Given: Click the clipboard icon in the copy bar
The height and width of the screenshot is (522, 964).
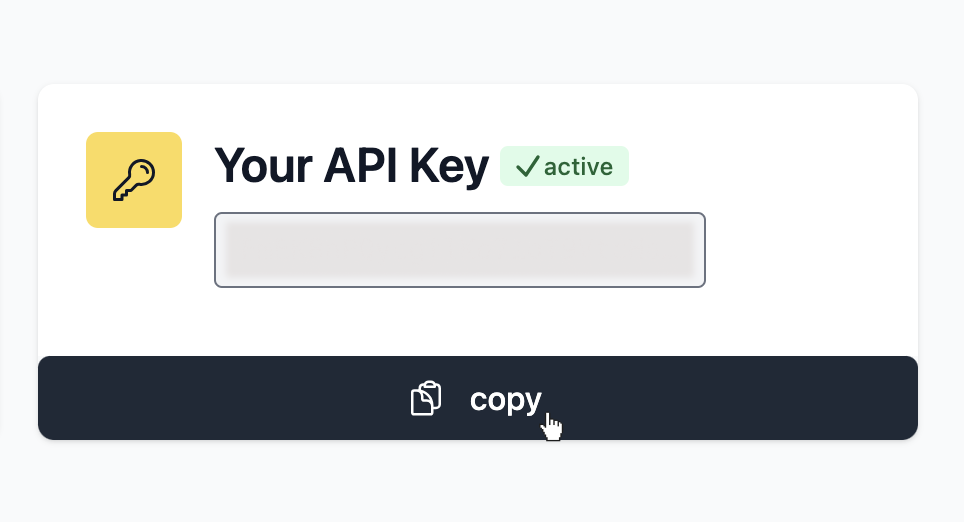Looking at the screenshot, I should pos(426,398).
